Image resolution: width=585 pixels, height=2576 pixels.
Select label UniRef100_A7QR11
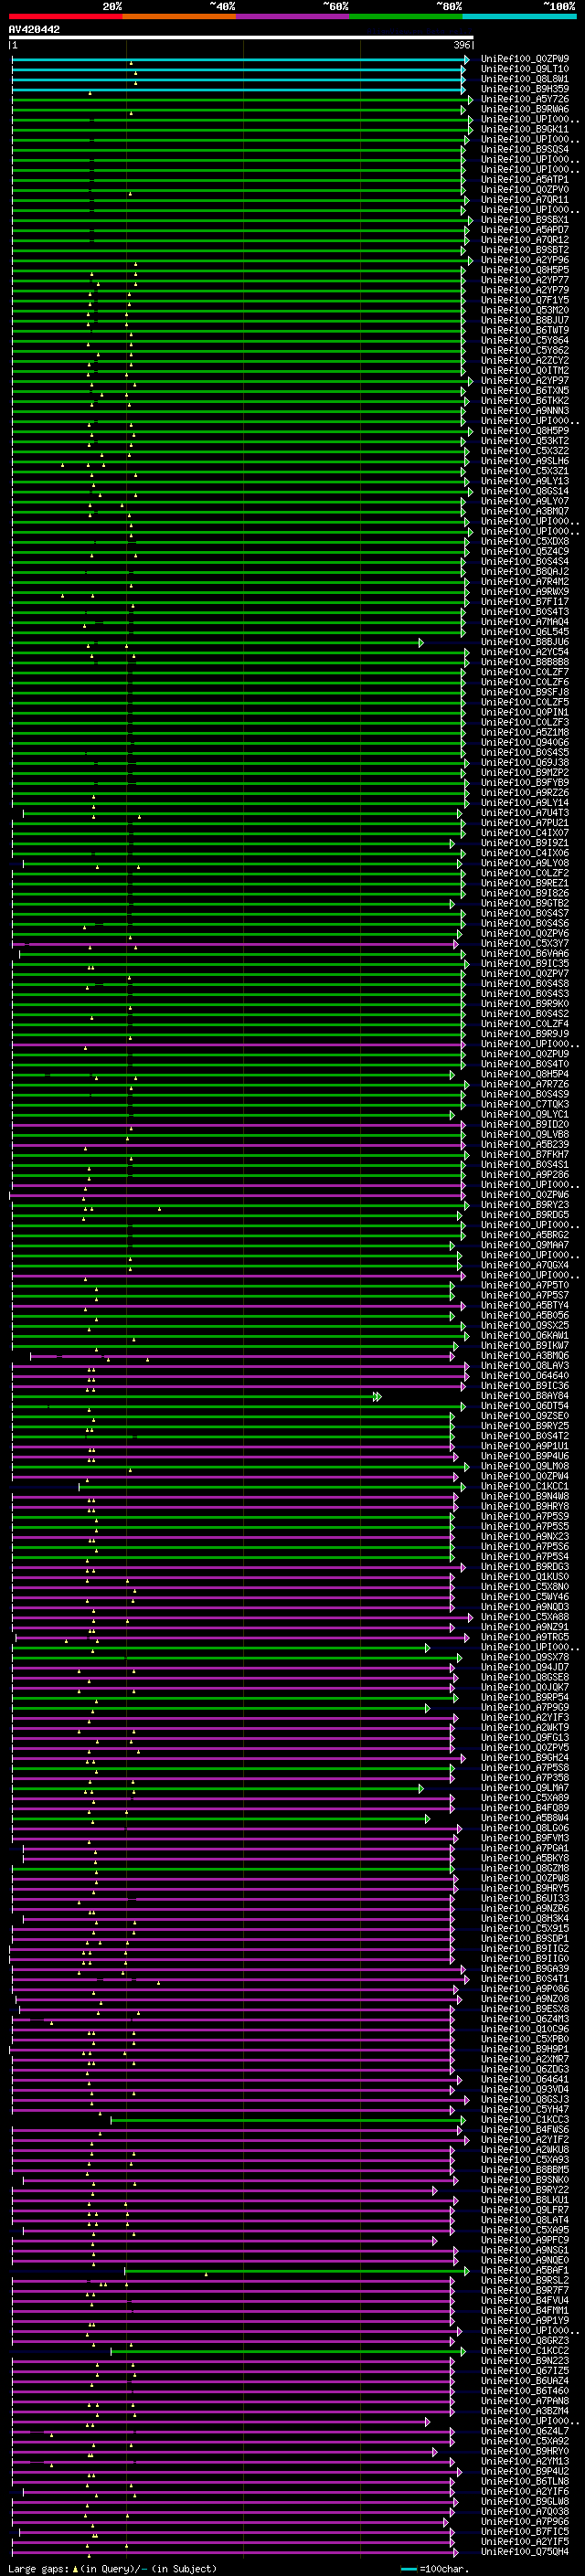tap(524, 200)
